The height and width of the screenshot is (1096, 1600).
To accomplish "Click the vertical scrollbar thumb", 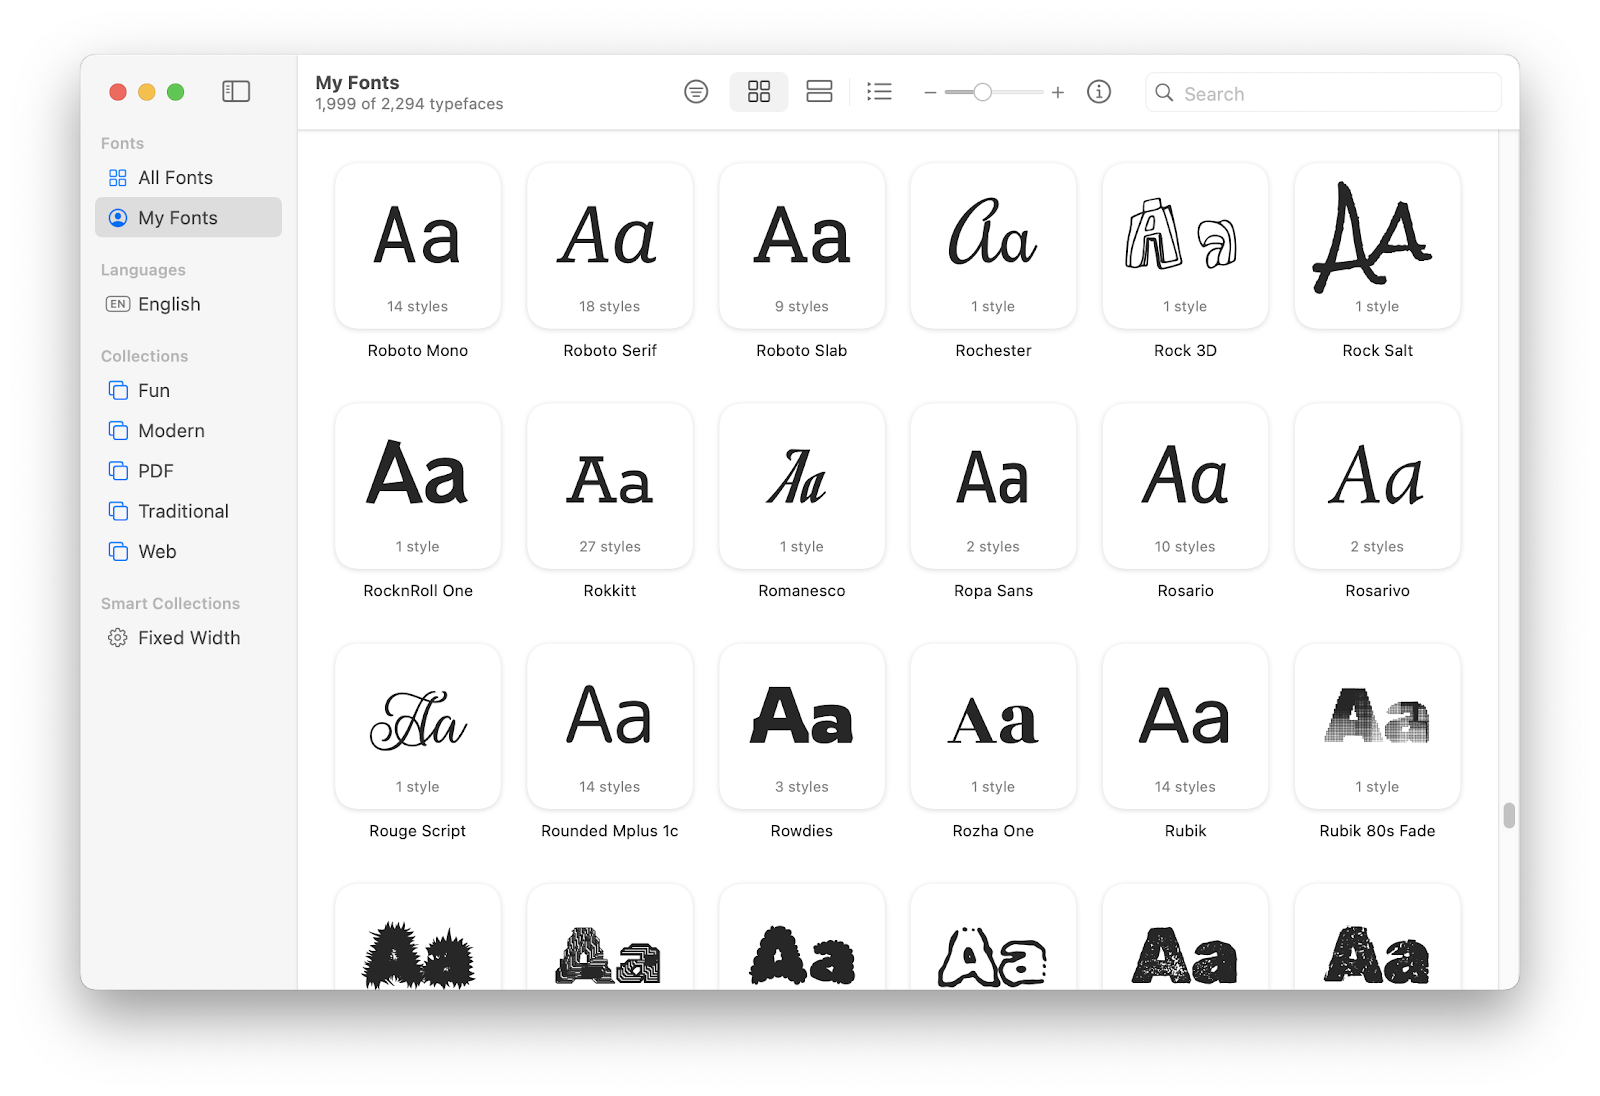I will point(1509,816).
